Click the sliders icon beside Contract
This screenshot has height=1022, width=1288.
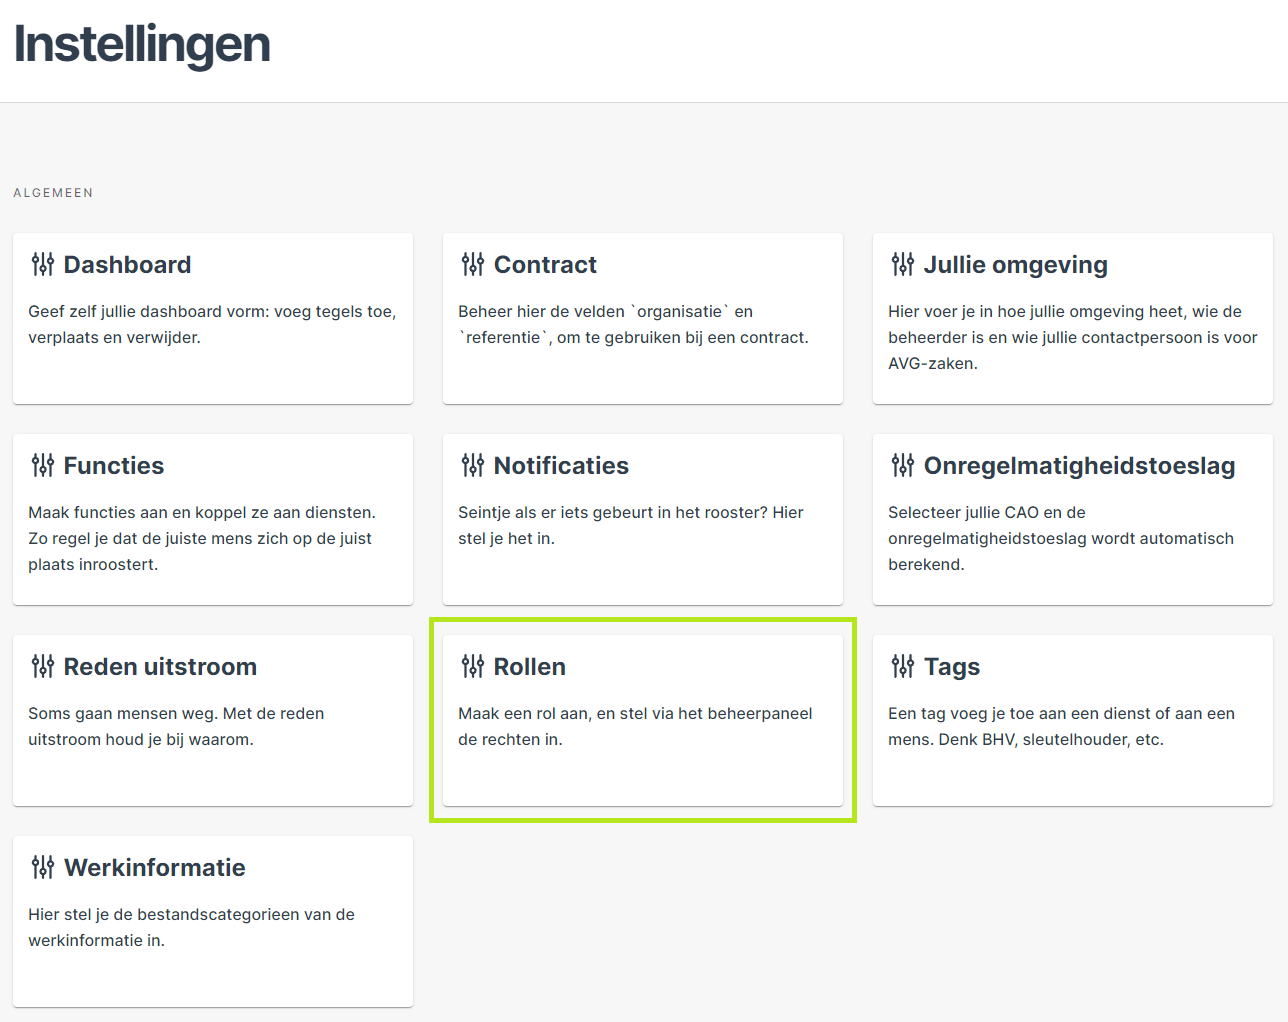pos(472,264)
